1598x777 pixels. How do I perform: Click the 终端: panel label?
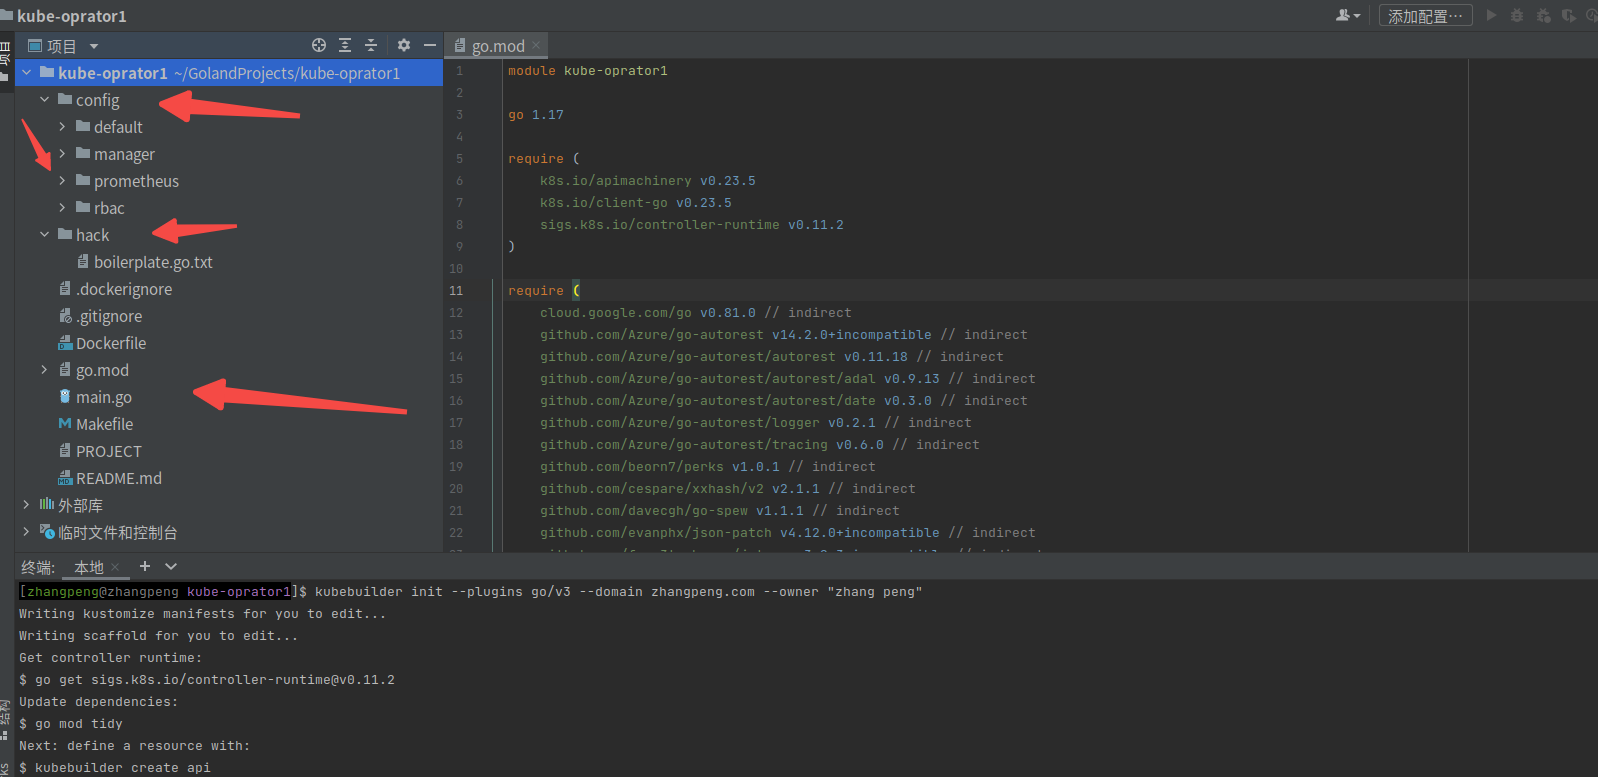click(38, 567)
